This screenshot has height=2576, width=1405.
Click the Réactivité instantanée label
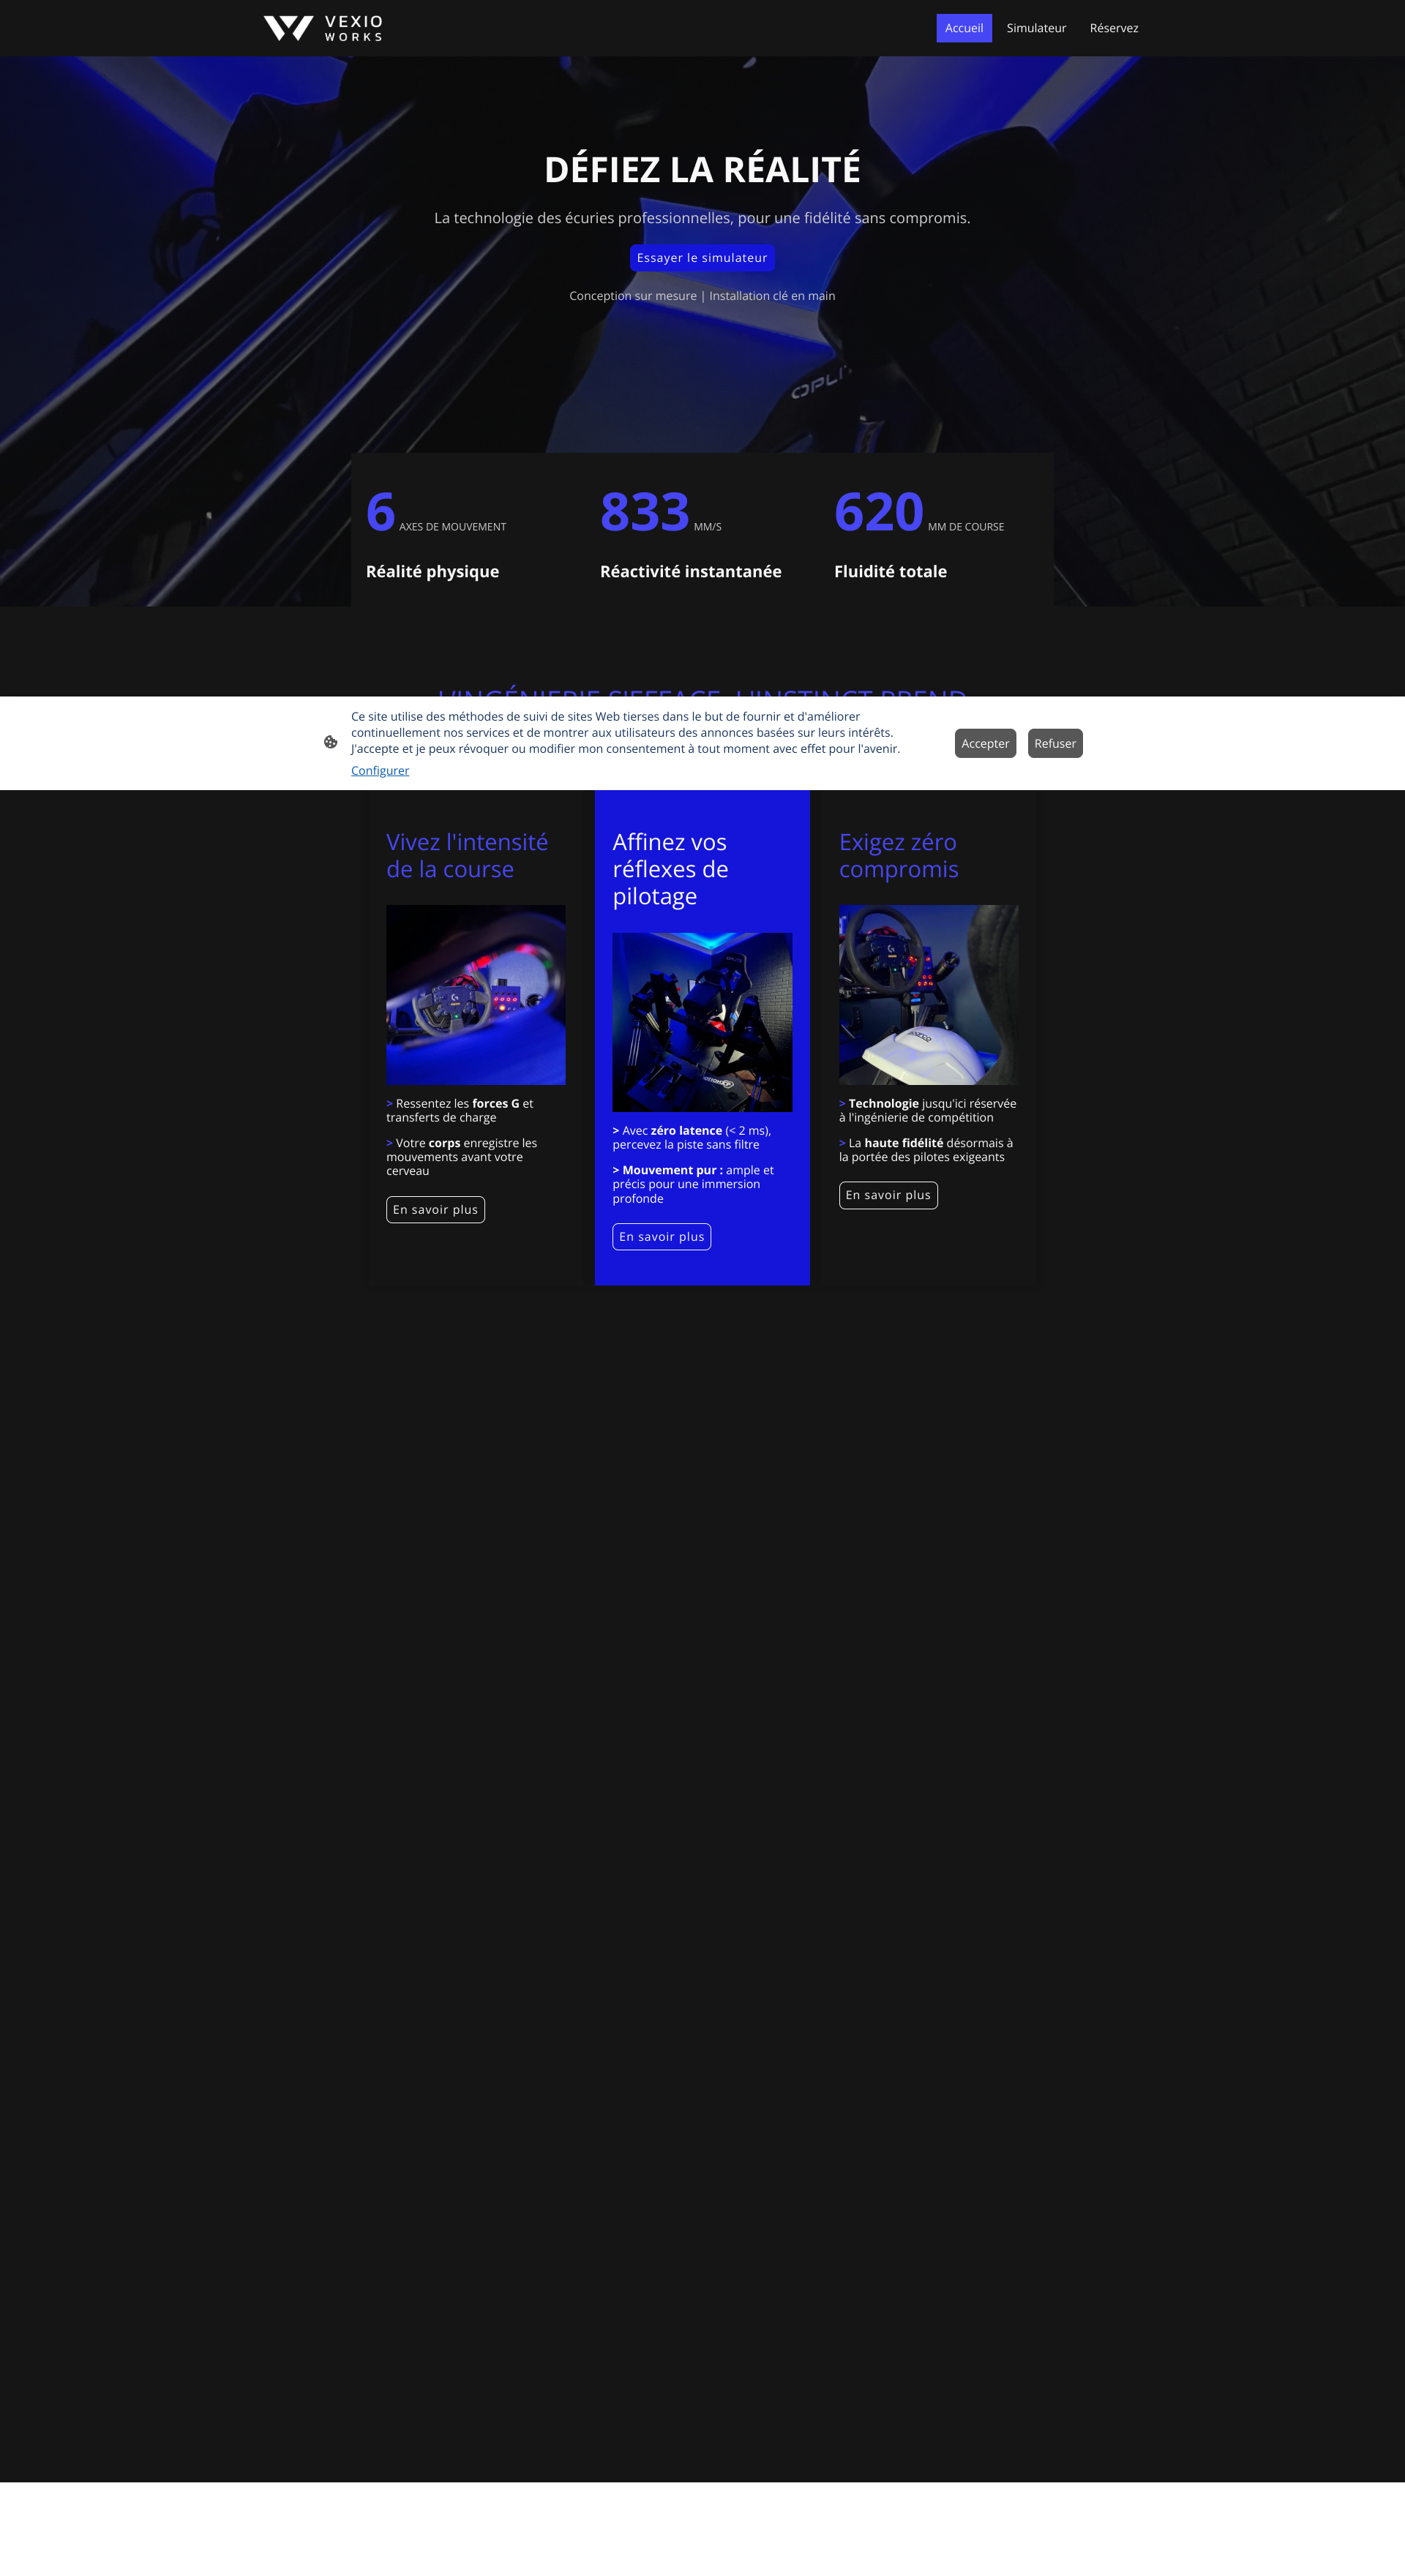coord(691,571)
